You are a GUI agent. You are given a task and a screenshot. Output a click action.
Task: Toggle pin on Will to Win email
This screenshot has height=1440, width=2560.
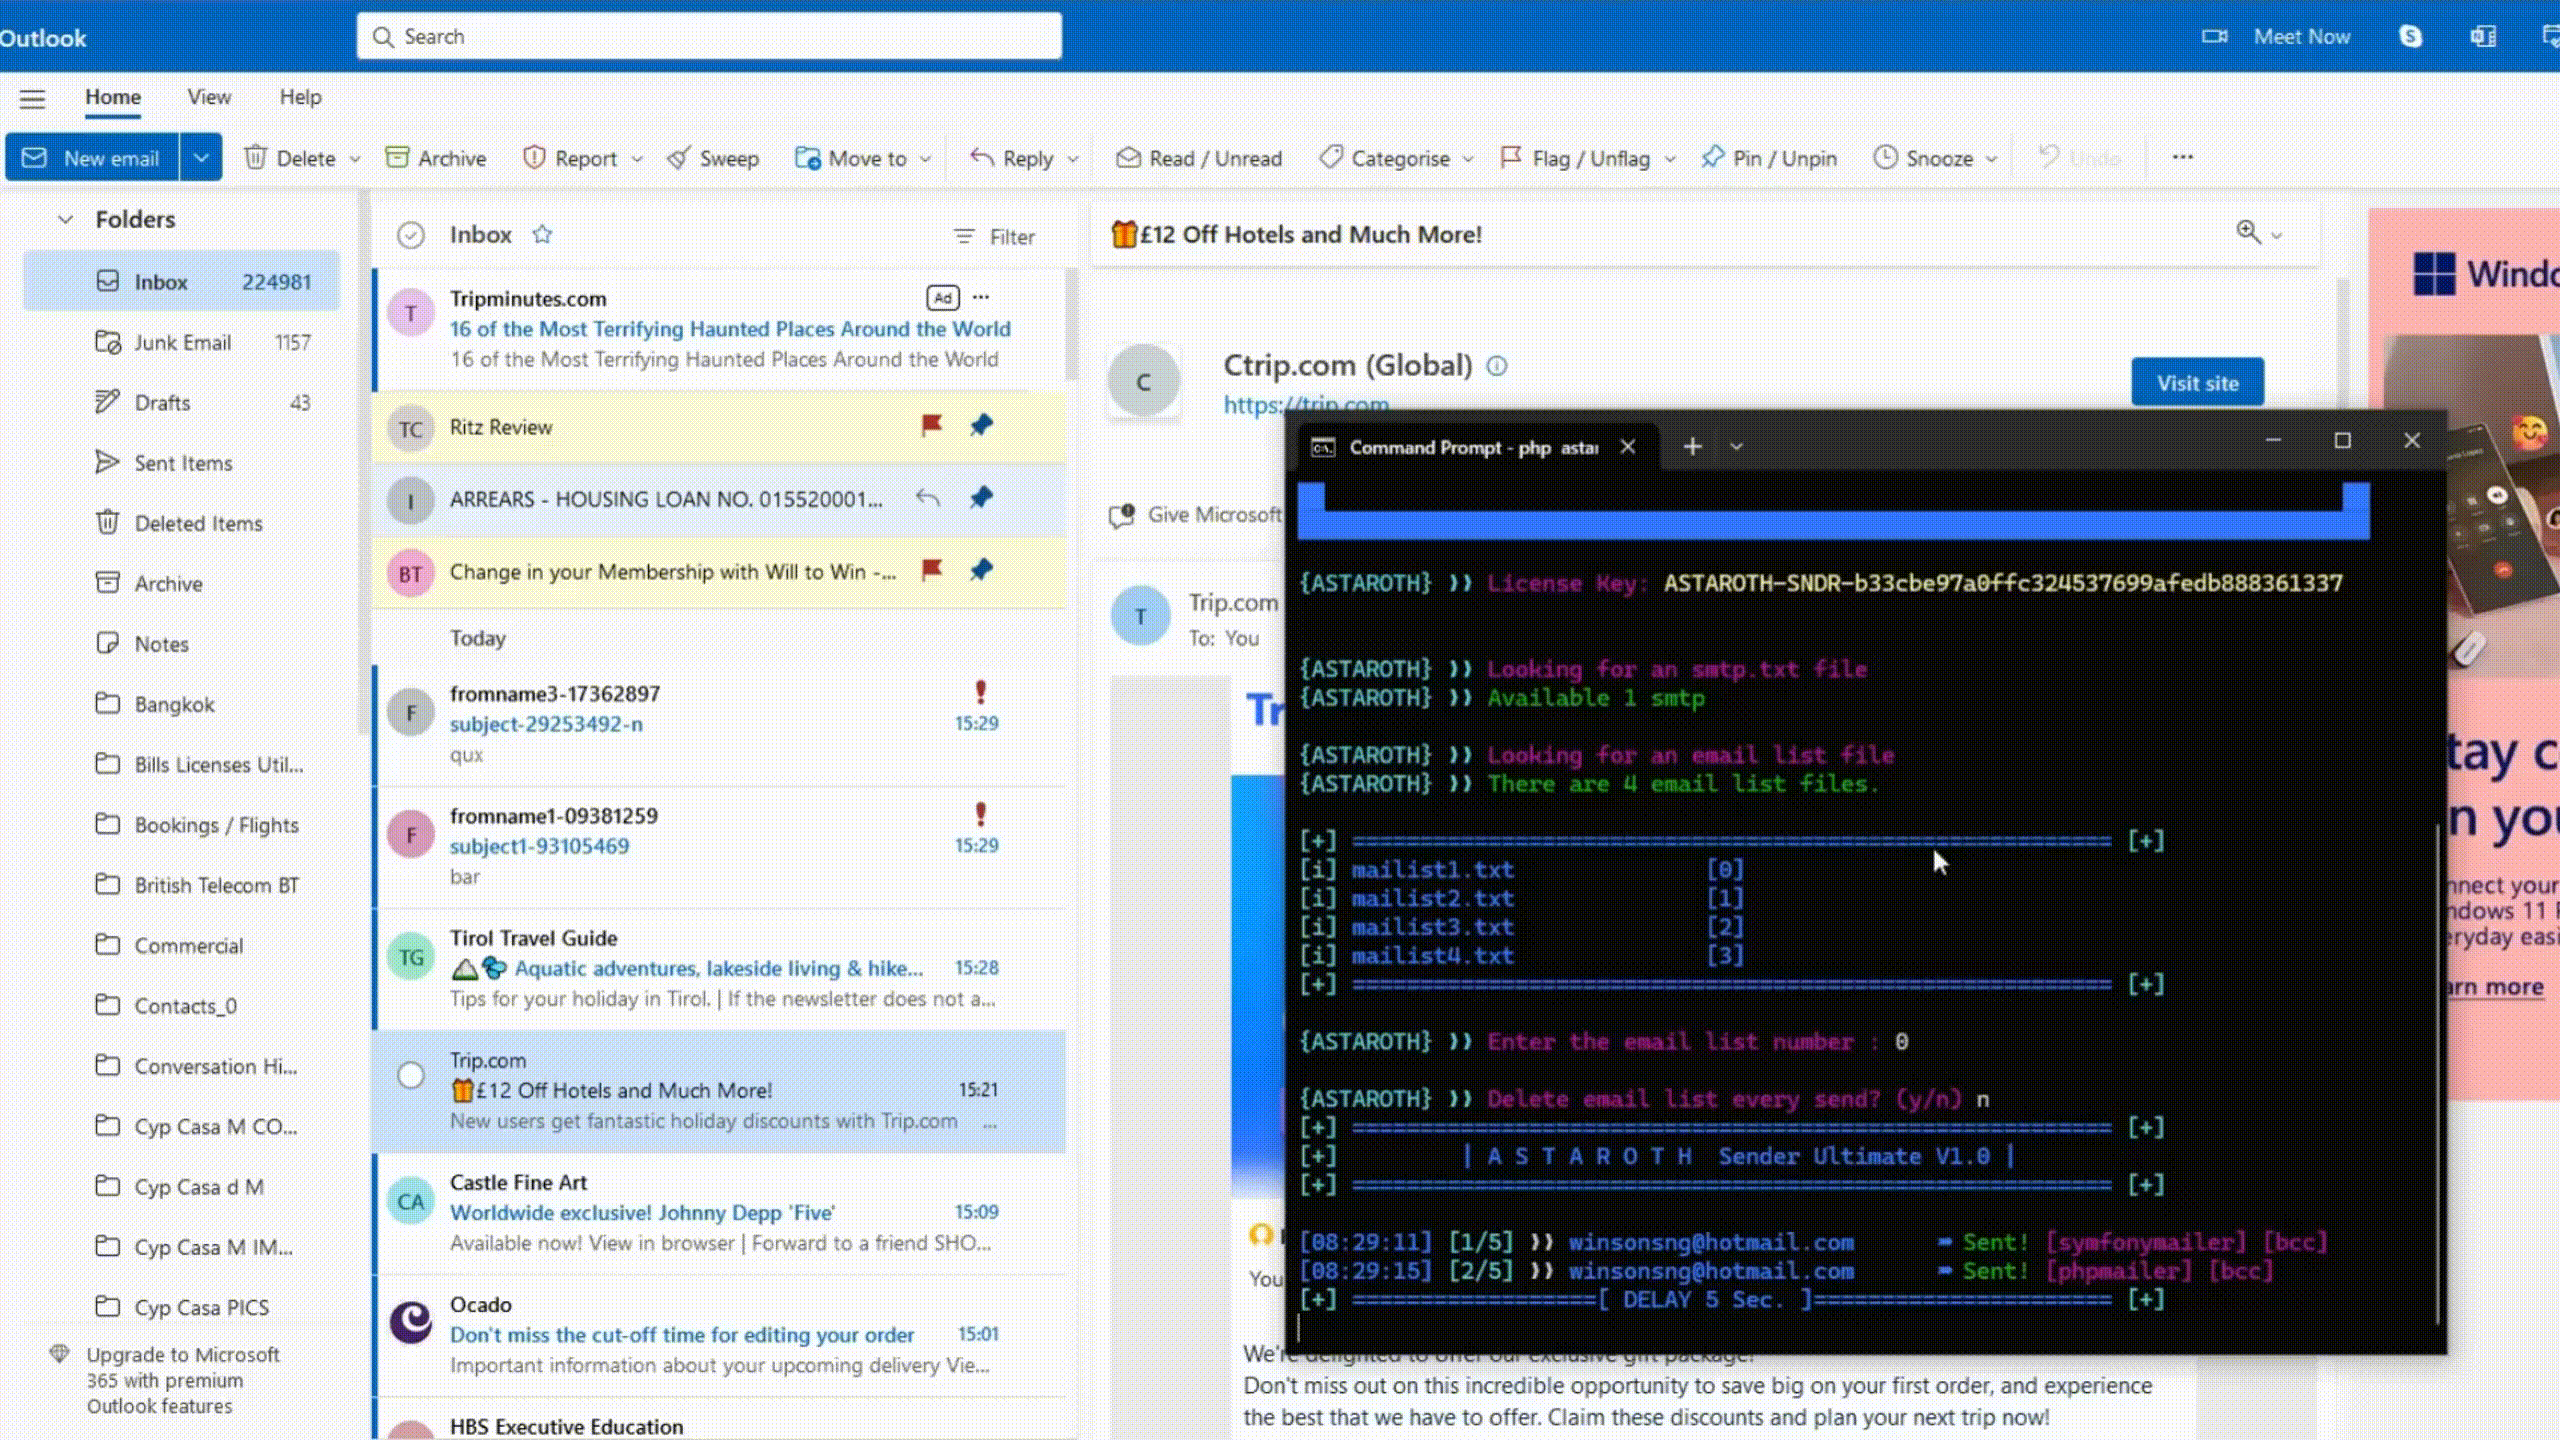coord(981,570)
